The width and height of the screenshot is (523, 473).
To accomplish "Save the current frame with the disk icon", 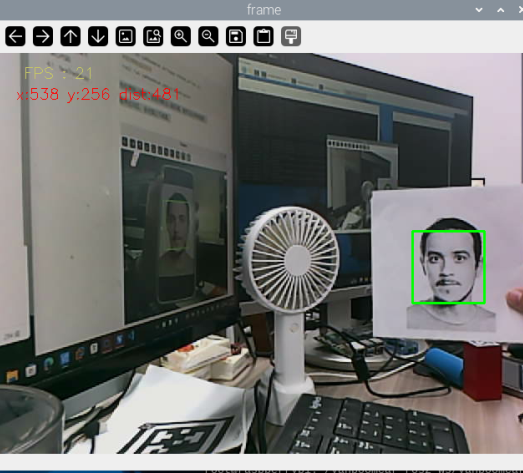I will (x=236, y=36).
